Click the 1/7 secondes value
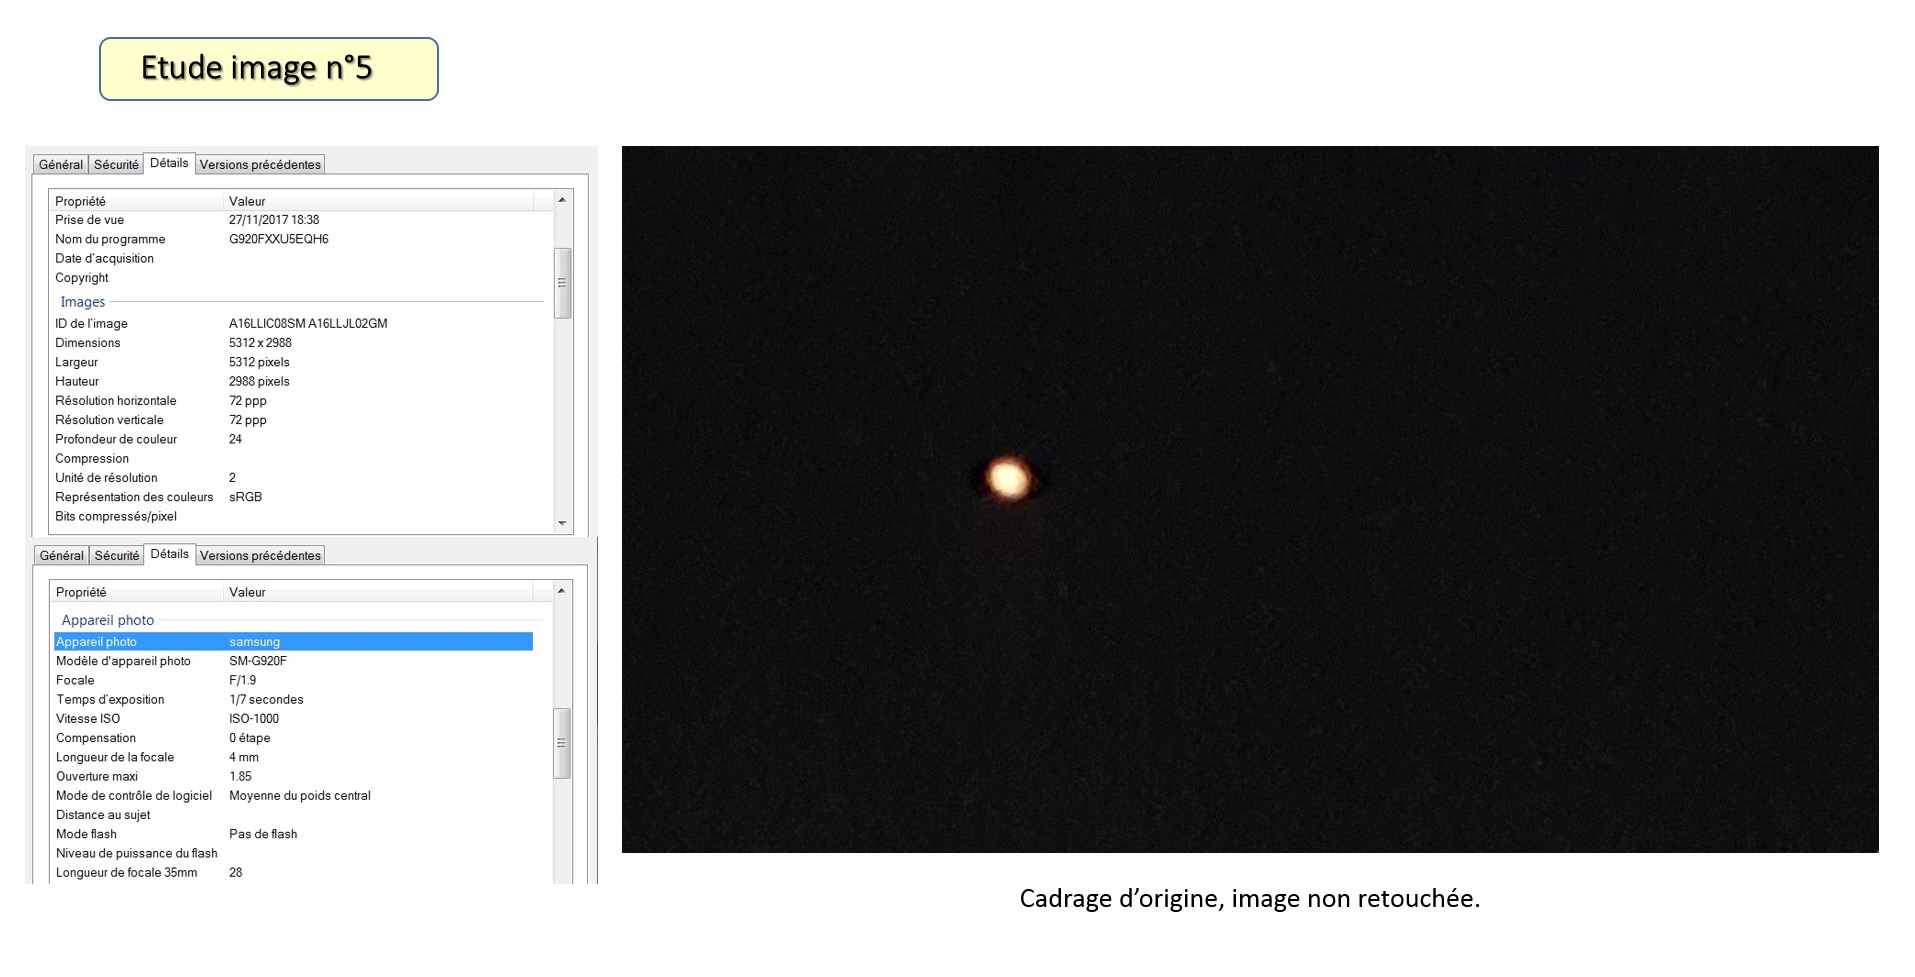 pyautogui.click(x=266, y=700)
